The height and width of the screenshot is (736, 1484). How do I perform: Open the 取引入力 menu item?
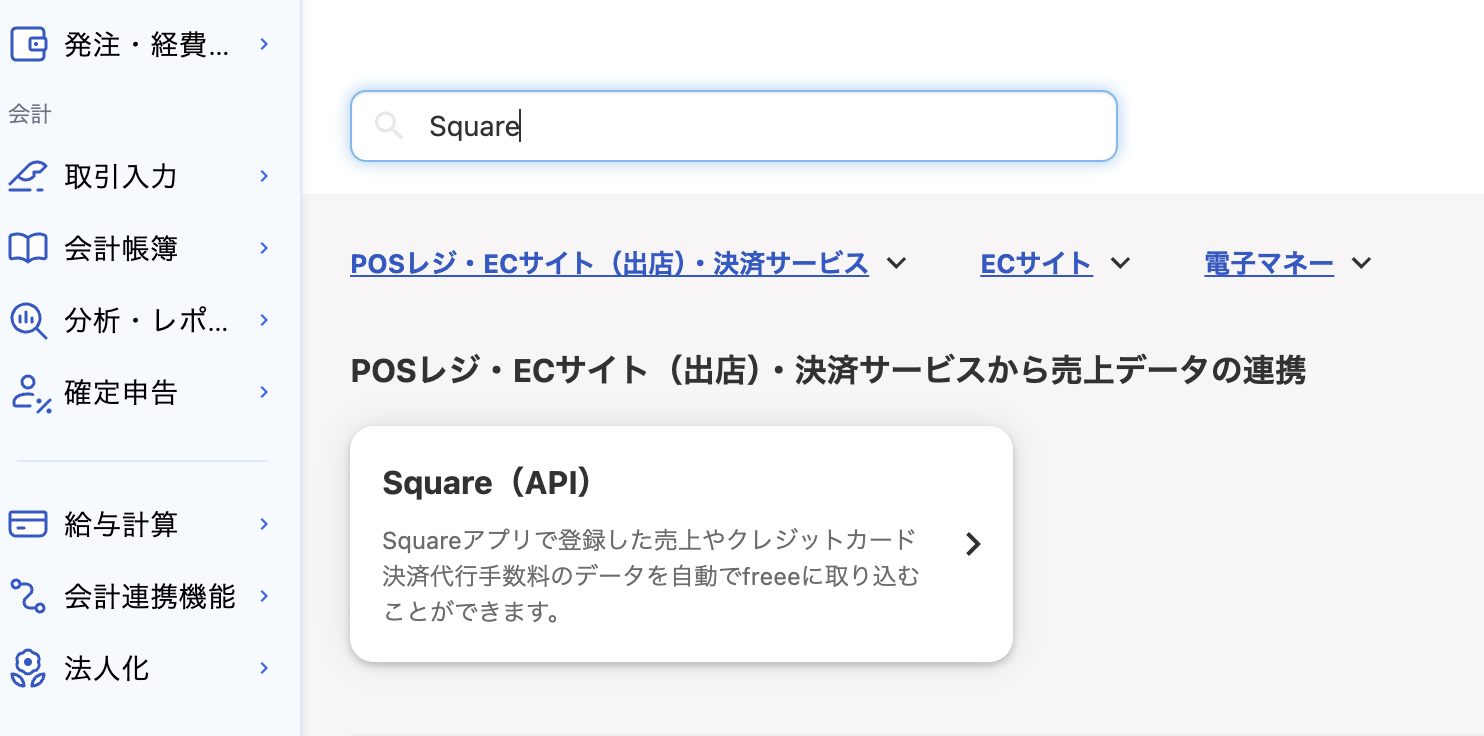point(121,176)
